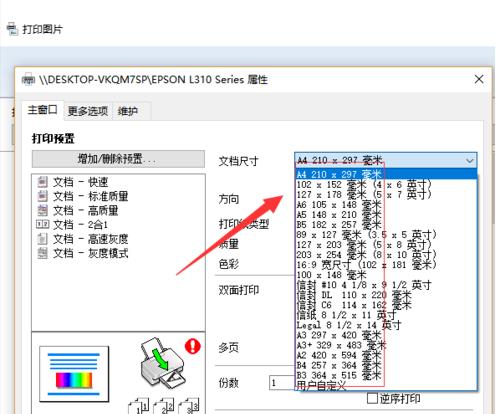
Task: Click the 文档 - 标准质量 preset text
Action: [x=90, y=196]
